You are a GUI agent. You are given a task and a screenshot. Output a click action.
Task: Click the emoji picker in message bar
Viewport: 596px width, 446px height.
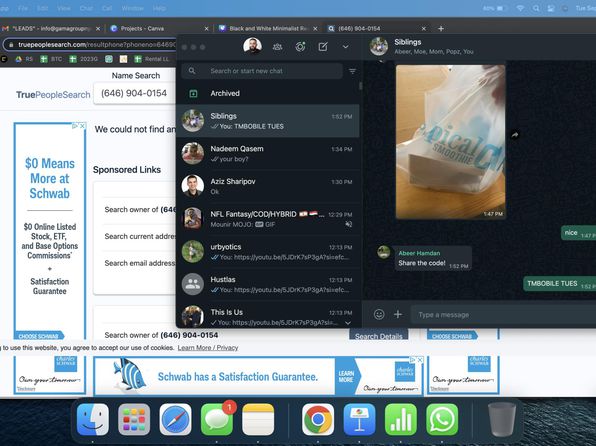tap(379, 314)
